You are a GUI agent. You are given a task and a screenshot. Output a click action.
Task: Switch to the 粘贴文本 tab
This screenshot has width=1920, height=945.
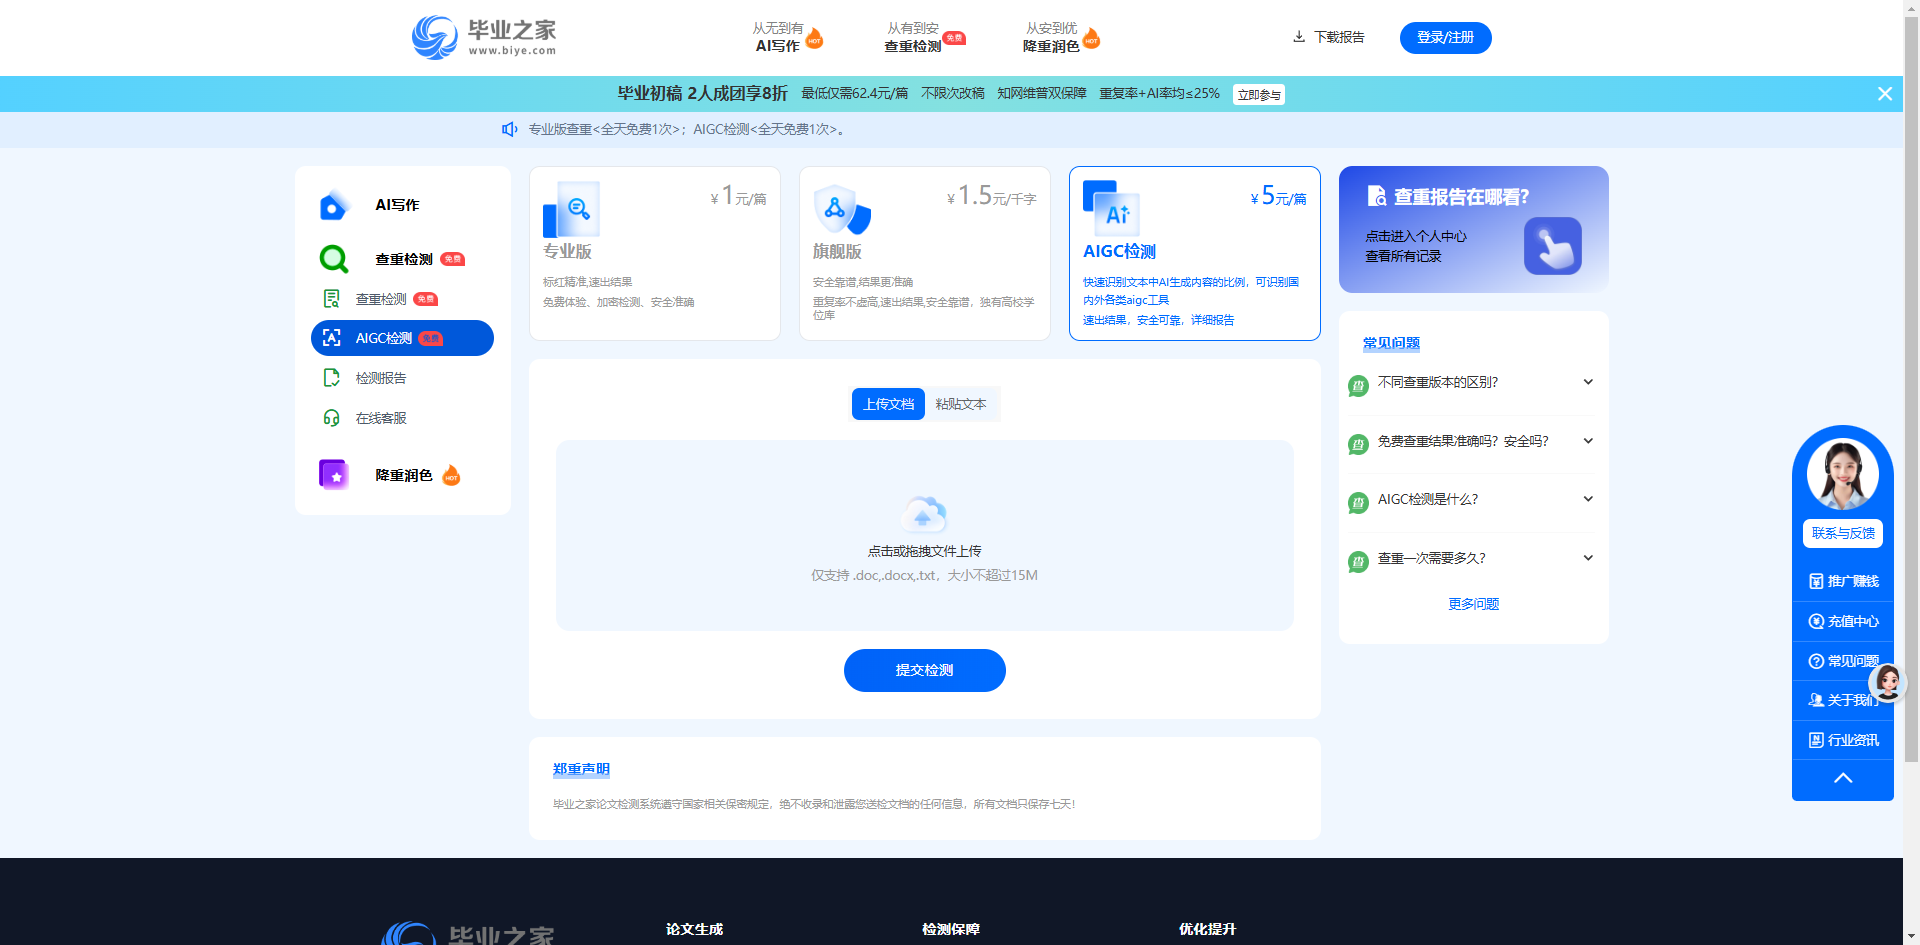tap(961, 404)
